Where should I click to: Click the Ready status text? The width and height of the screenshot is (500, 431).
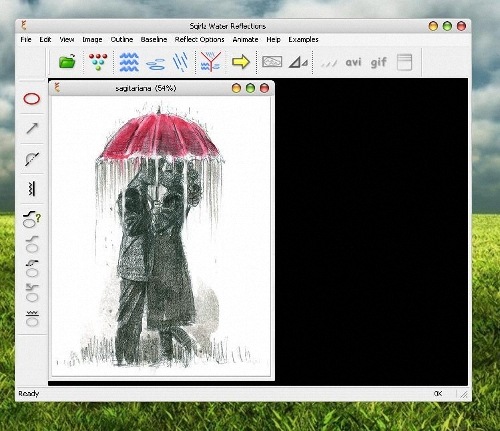click(29, 394)
